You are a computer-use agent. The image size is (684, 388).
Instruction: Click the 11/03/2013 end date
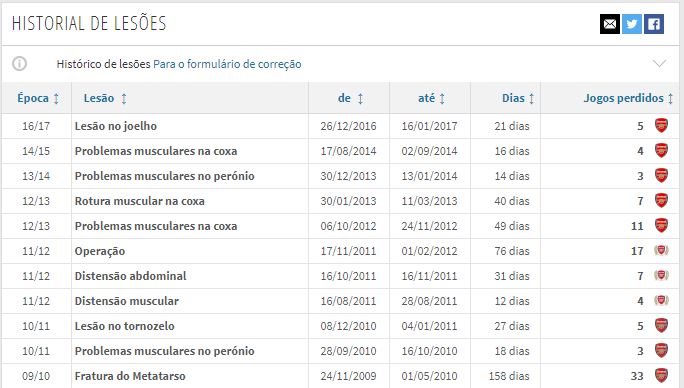pos(429,201)
